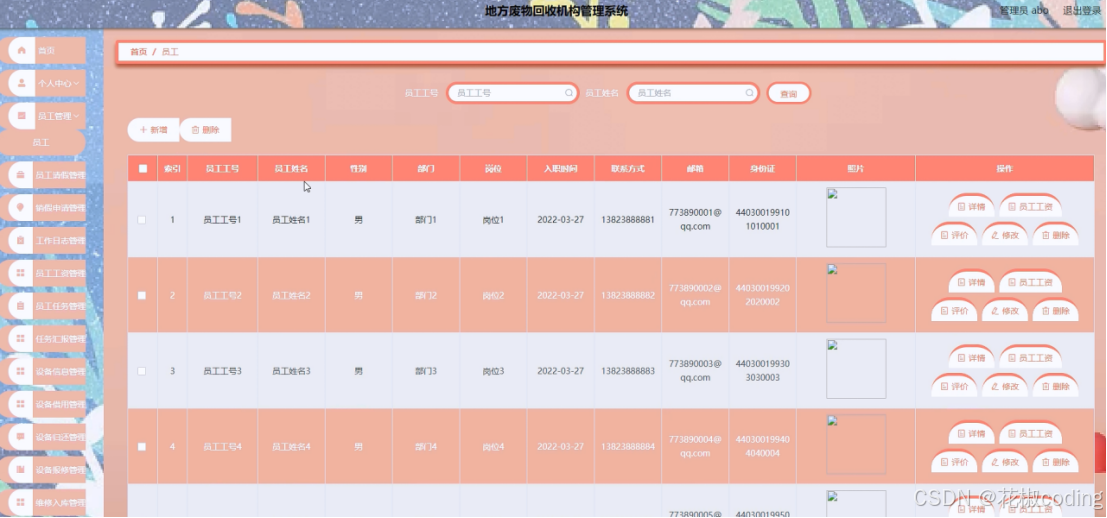The image size is (1107, 518).
Task: Click 删除 in row of 员工姓名2
Action: [1055, 311]
